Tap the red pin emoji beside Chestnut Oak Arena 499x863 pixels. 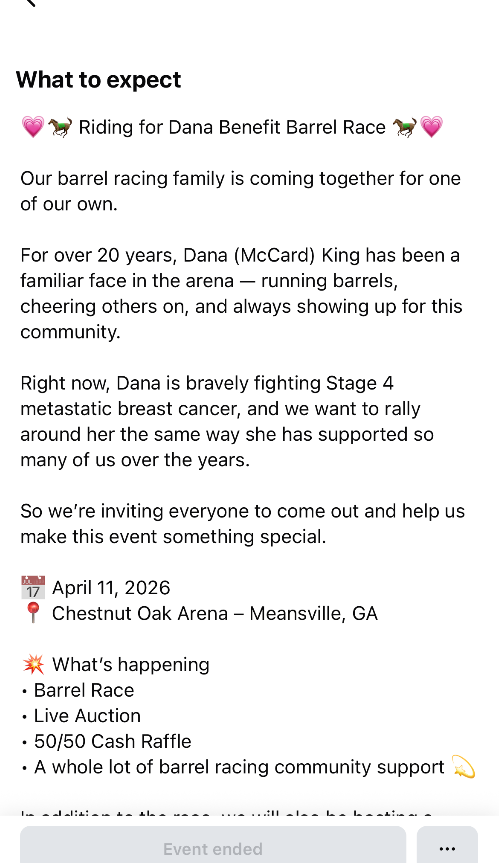tap(32, 613)
